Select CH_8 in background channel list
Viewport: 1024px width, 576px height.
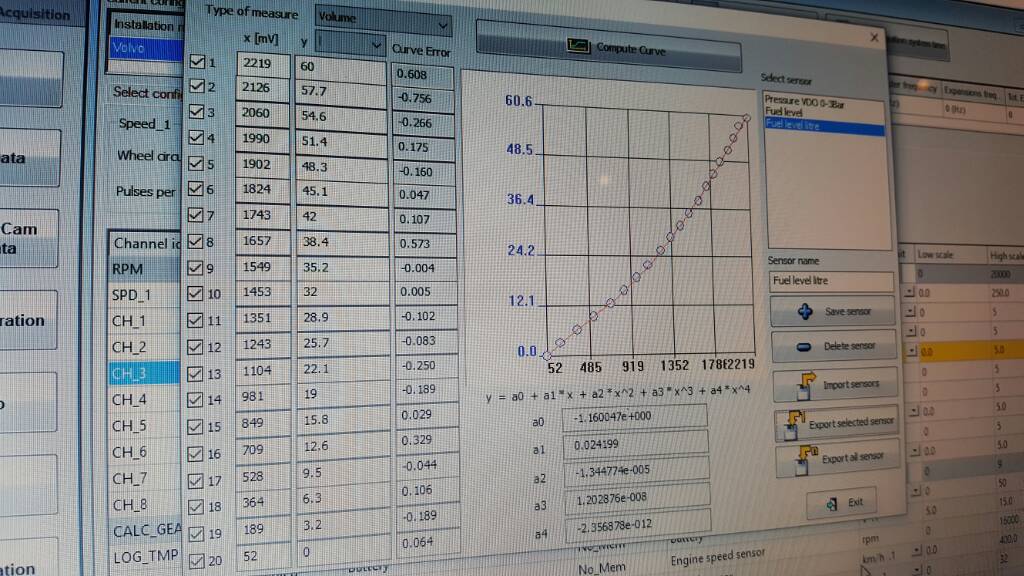click(x=144, y=505)
